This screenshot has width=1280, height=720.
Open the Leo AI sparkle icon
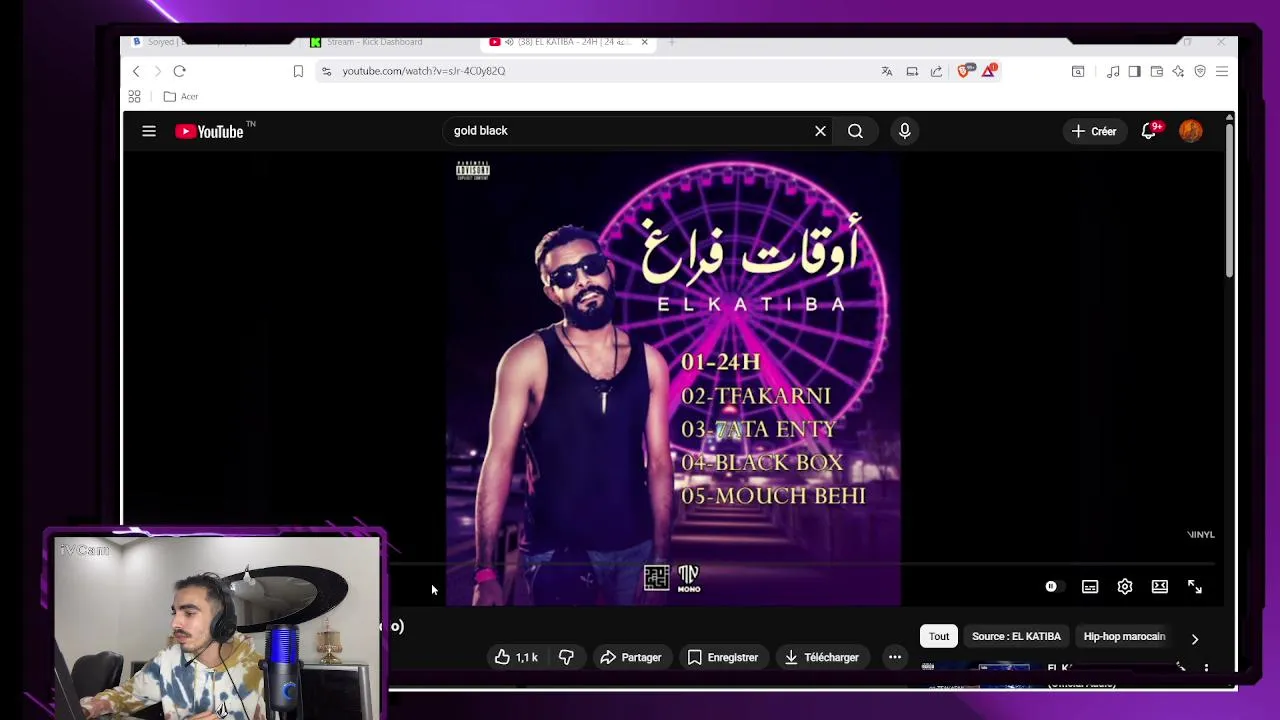1178,71
